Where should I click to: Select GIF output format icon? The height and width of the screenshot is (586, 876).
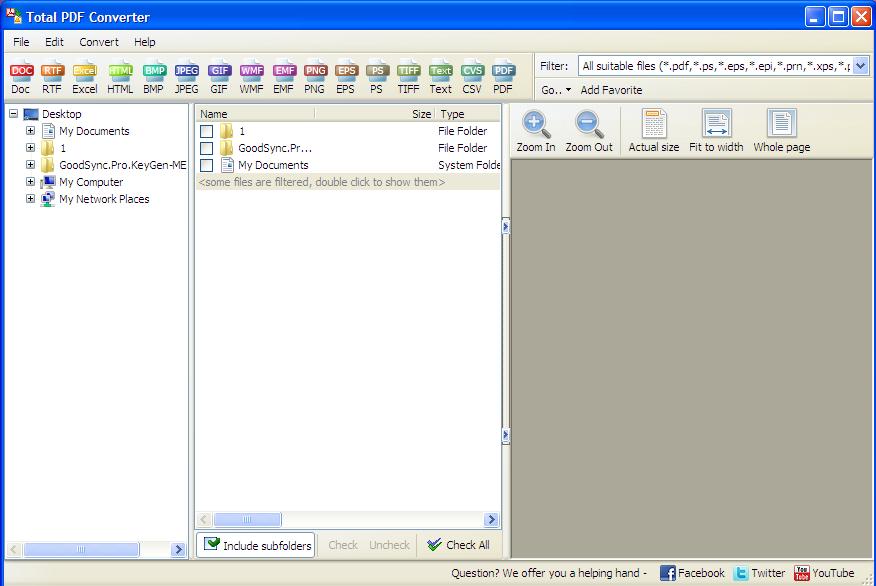click(x=219, y=77)
